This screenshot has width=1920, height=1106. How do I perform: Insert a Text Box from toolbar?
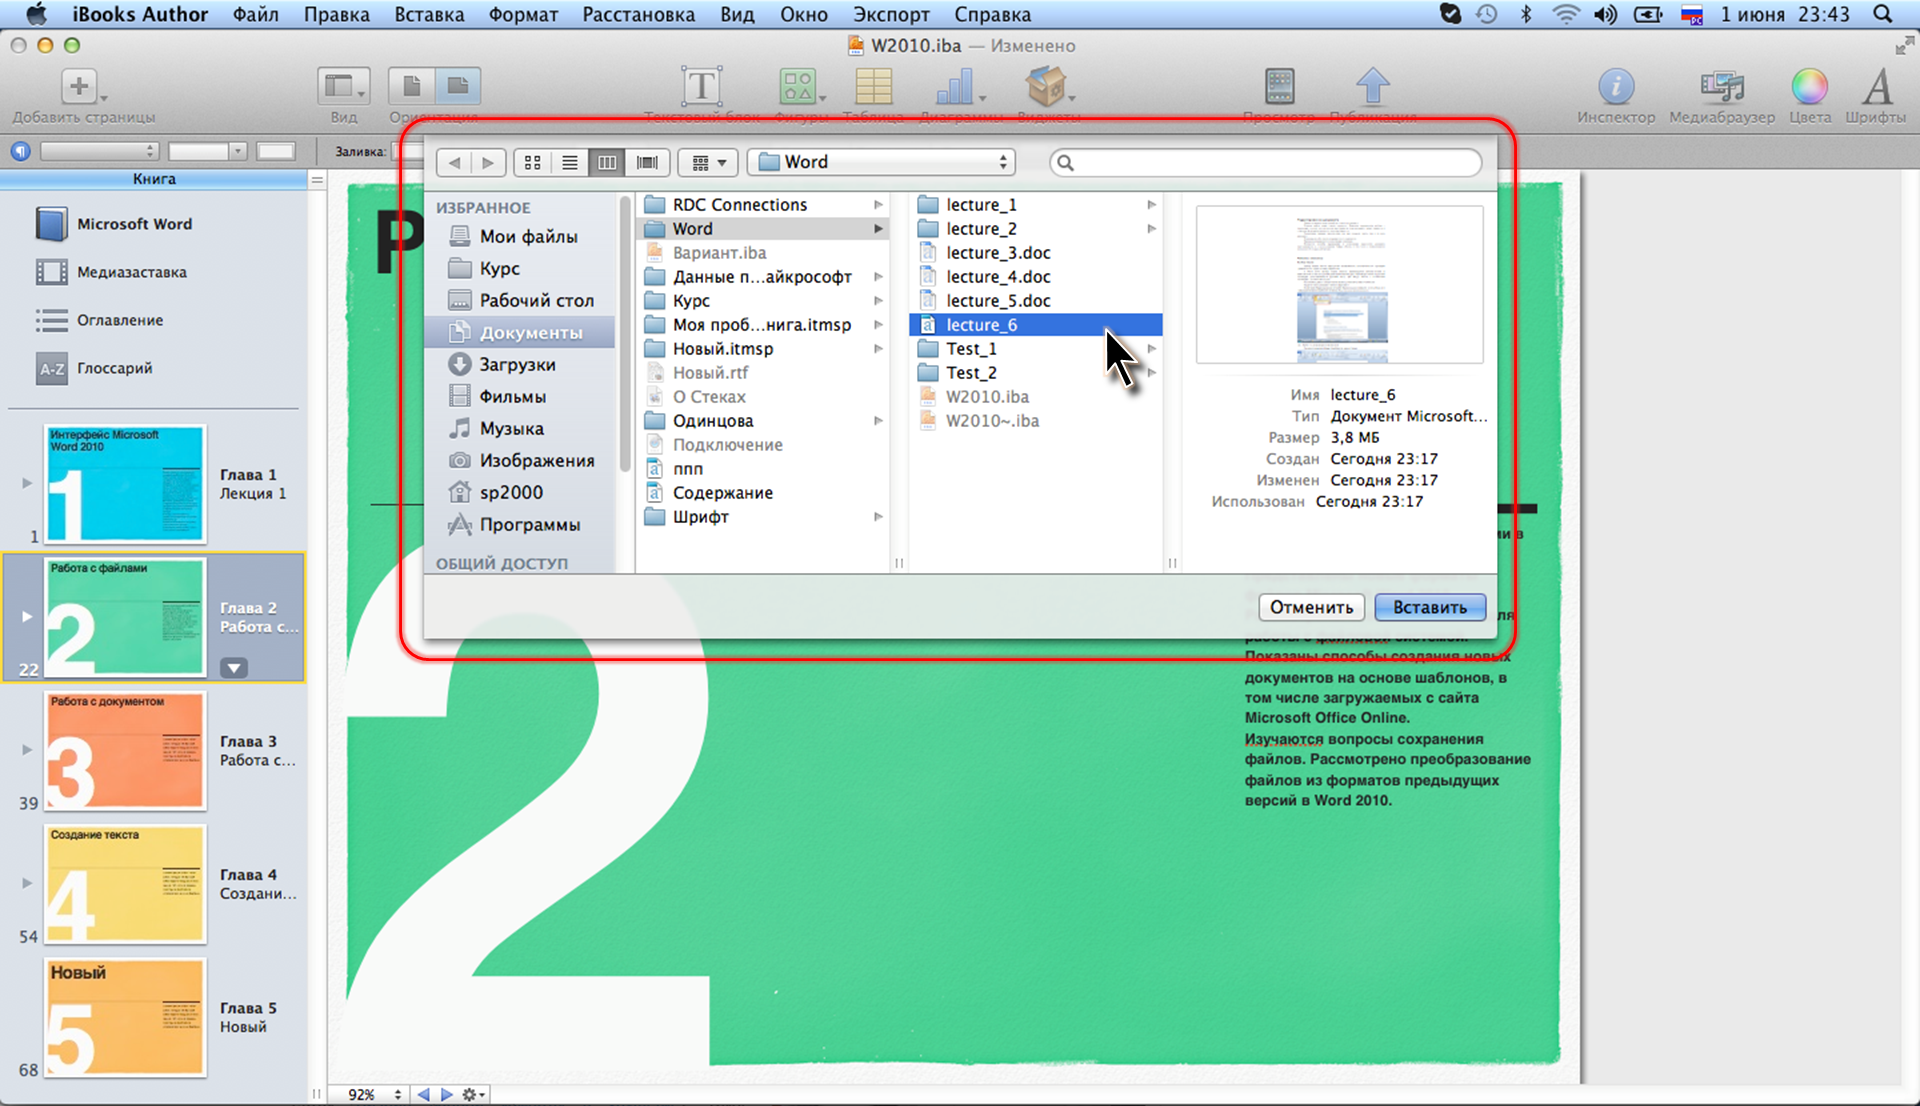pos(701,86)
